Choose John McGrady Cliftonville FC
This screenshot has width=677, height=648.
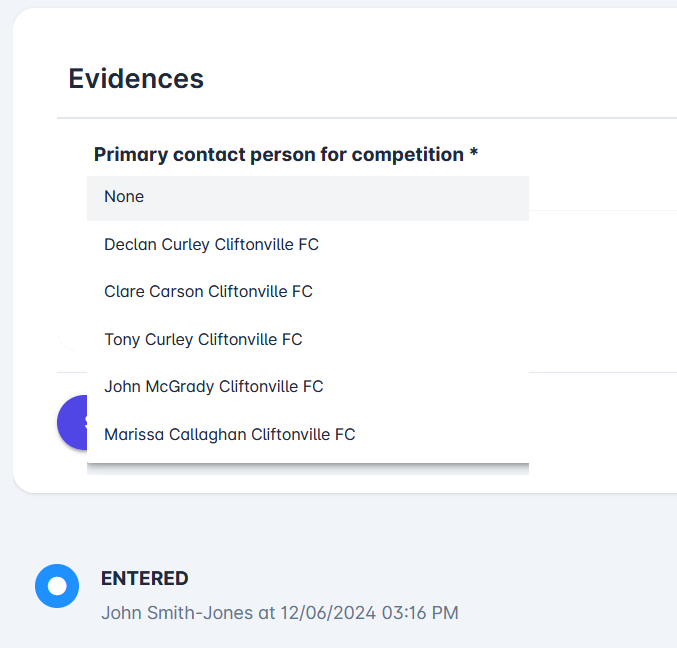213,386
